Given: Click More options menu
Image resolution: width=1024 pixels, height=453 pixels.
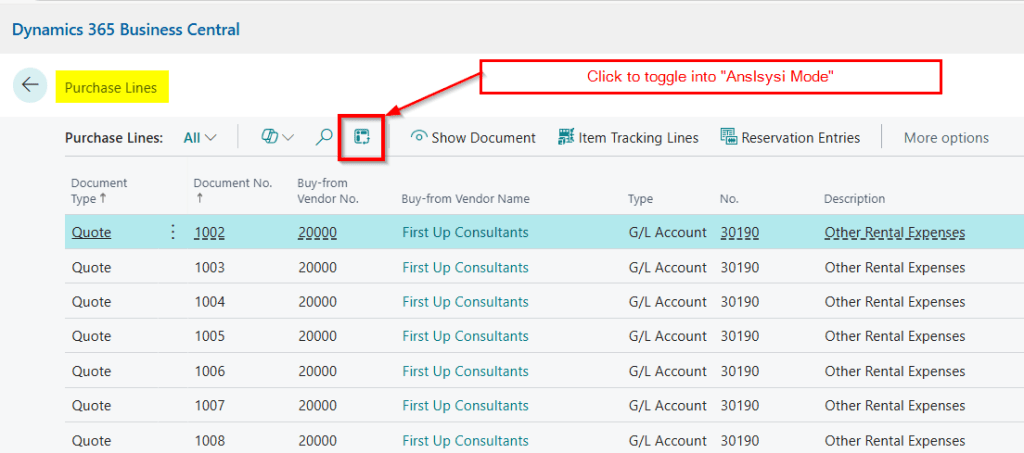Looking at the screenshot, I should pos(946,138).
